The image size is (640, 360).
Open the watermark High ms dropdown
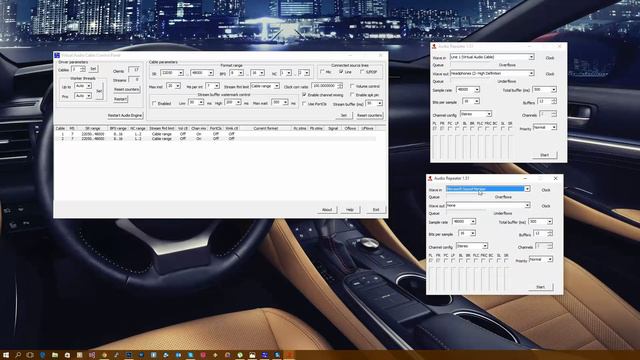click(x=233, y=102)
